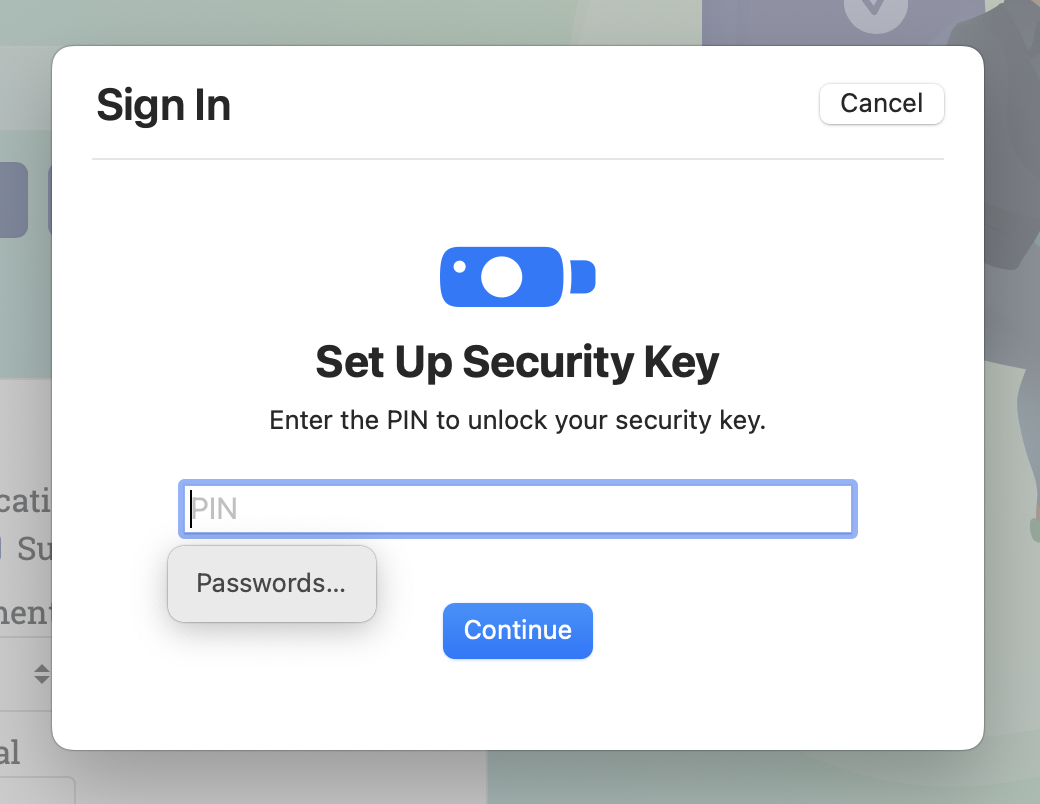1040x804 pixels.
Task: Click the white circle inside the key icon
Action: 500,276
